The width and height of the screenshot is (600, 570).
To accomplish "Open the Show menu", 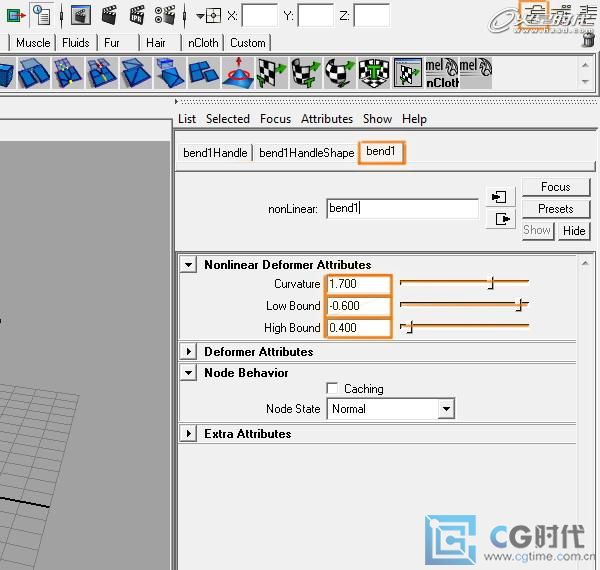I will click(x=377, y=119).
